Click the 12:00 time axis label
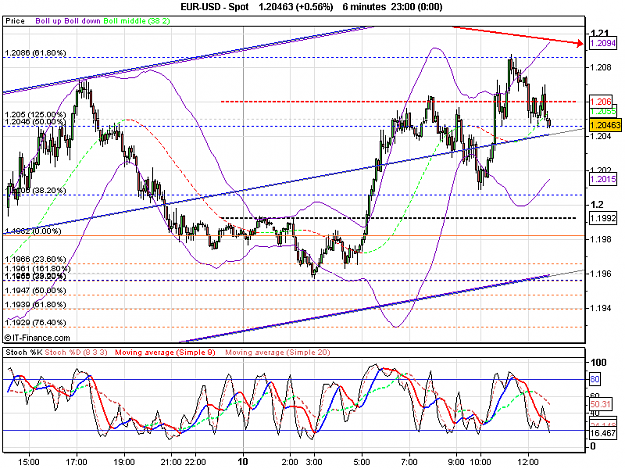 pyautogui.click(x=528, y=462)
